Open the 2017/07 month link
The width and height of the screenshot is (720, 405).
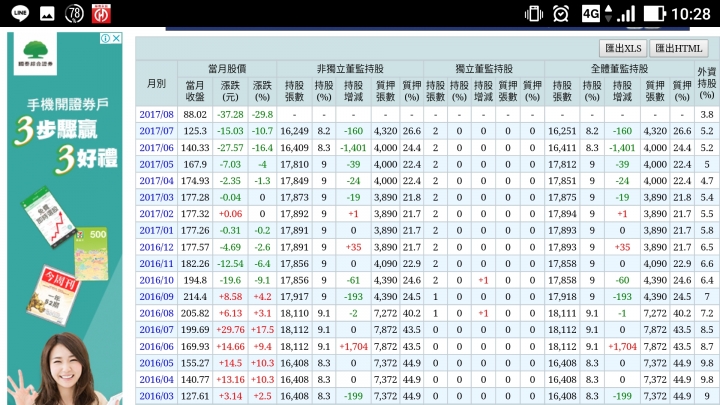[x=157, y=131]
